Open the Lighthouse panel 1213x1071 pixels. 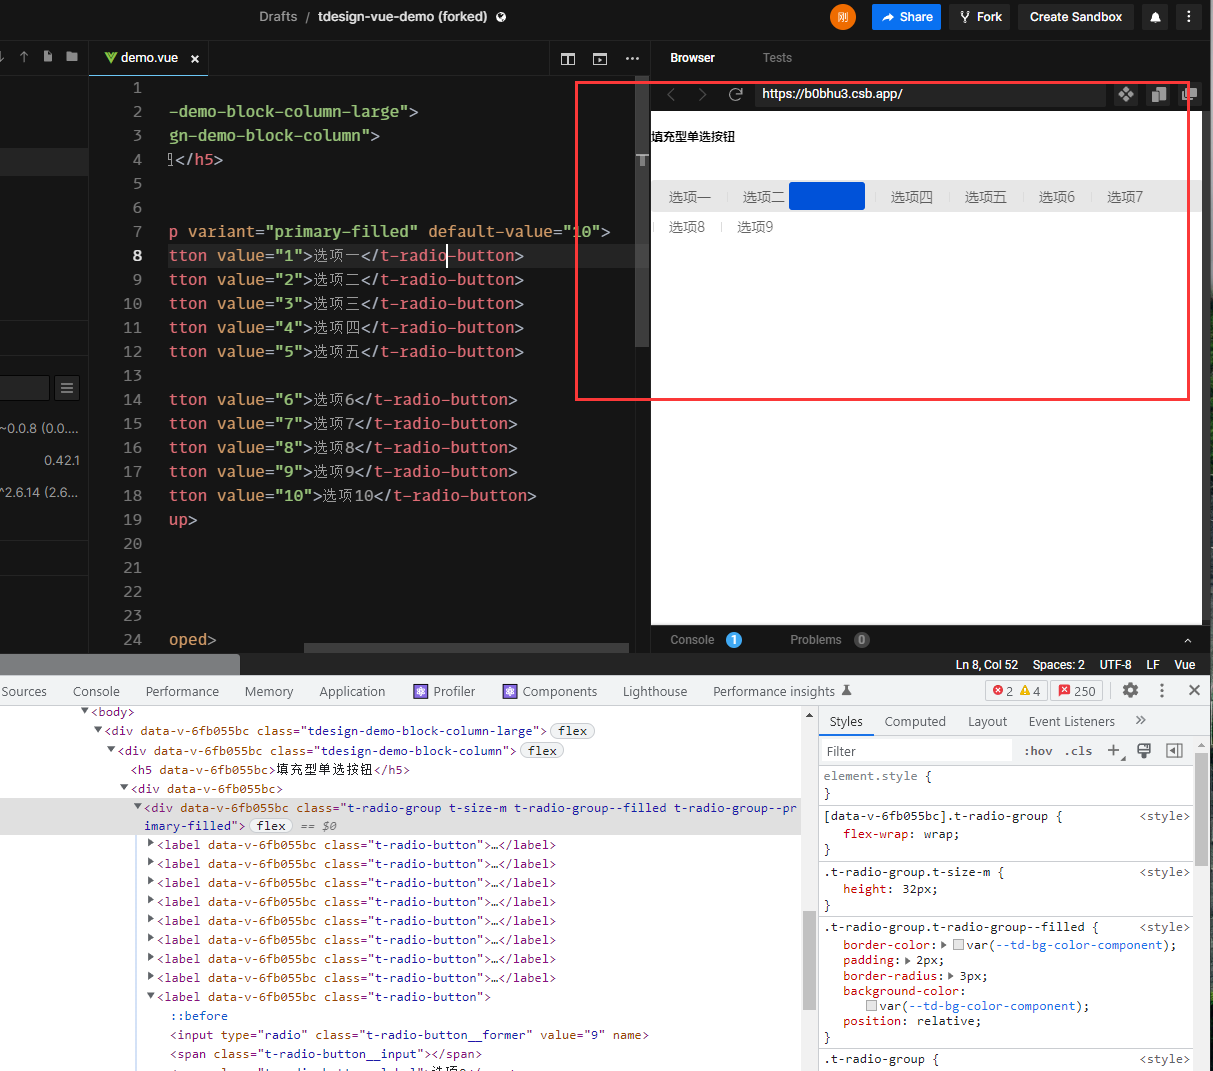pos(654,691)
